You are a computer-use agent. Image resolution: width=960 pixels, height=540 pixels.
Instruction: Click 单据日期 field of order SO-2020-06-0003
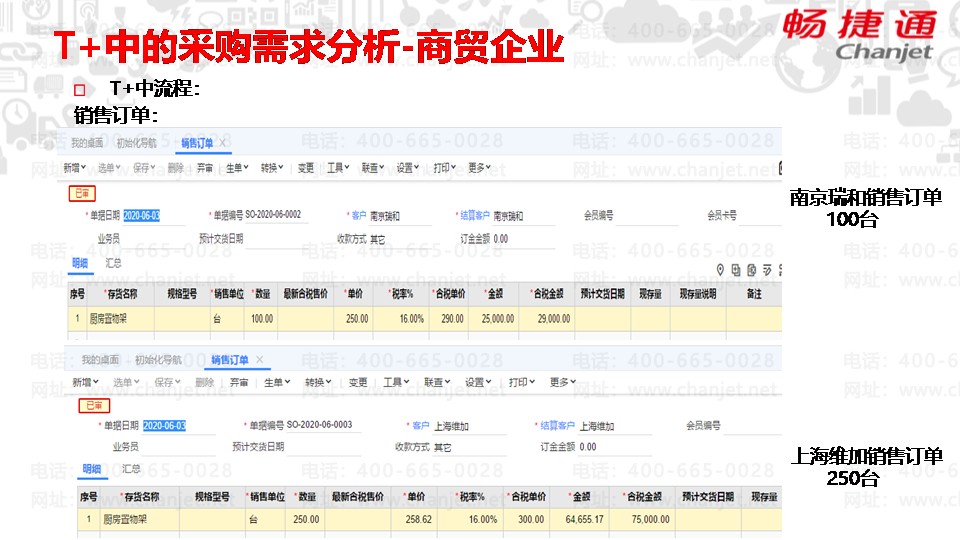point(179,426)
